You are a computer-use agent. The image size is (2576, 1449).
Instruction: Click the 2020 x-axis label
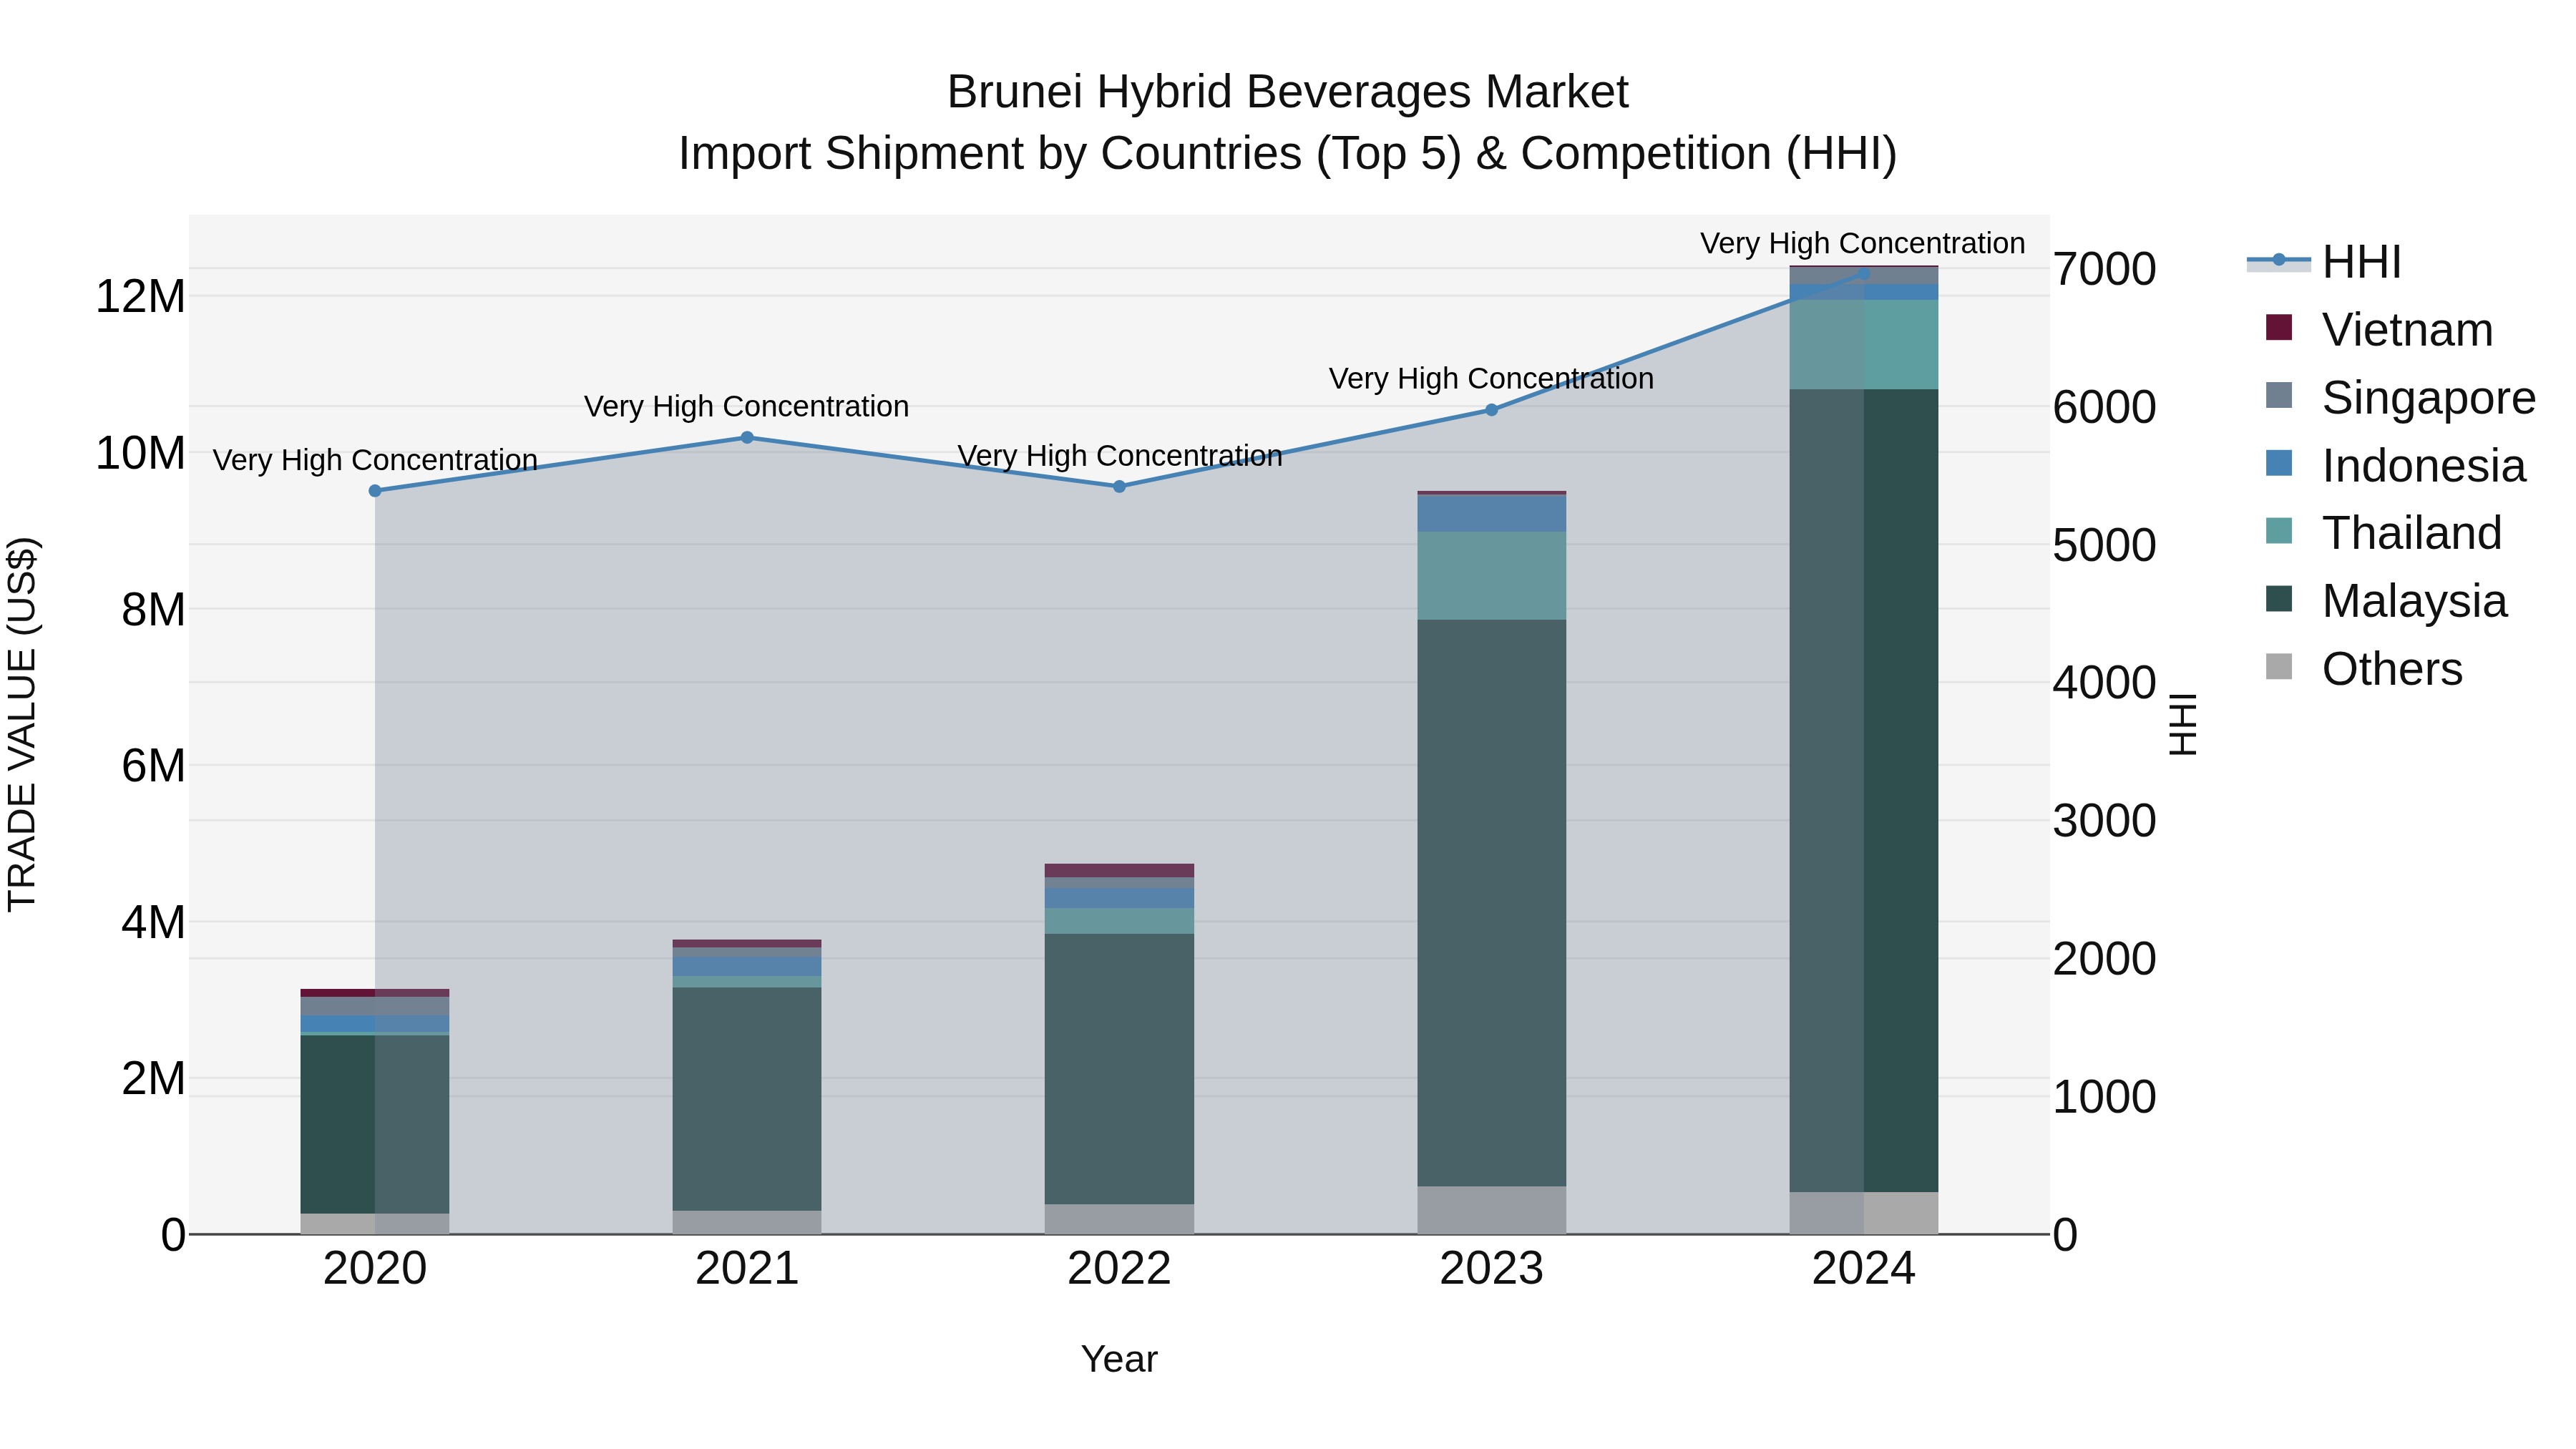375,1269
